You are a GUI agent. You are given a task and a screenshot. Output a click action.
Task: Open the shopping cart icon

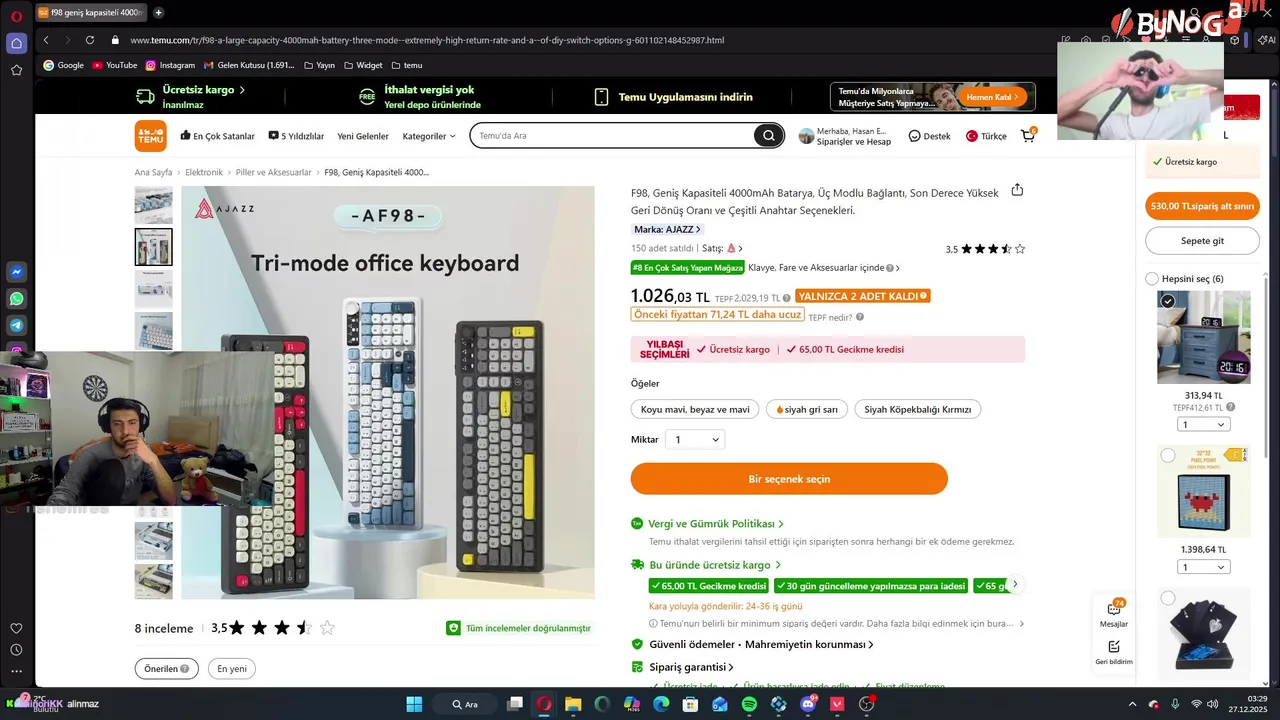pyautogui.click(x=1028, y=135)
